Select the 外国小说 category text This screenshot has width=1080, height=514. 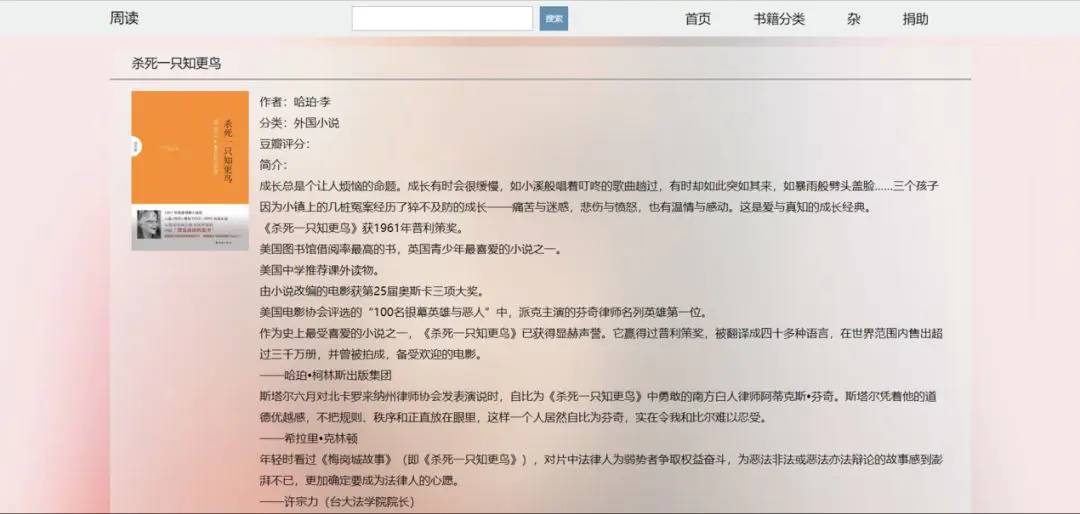point(316,123)
